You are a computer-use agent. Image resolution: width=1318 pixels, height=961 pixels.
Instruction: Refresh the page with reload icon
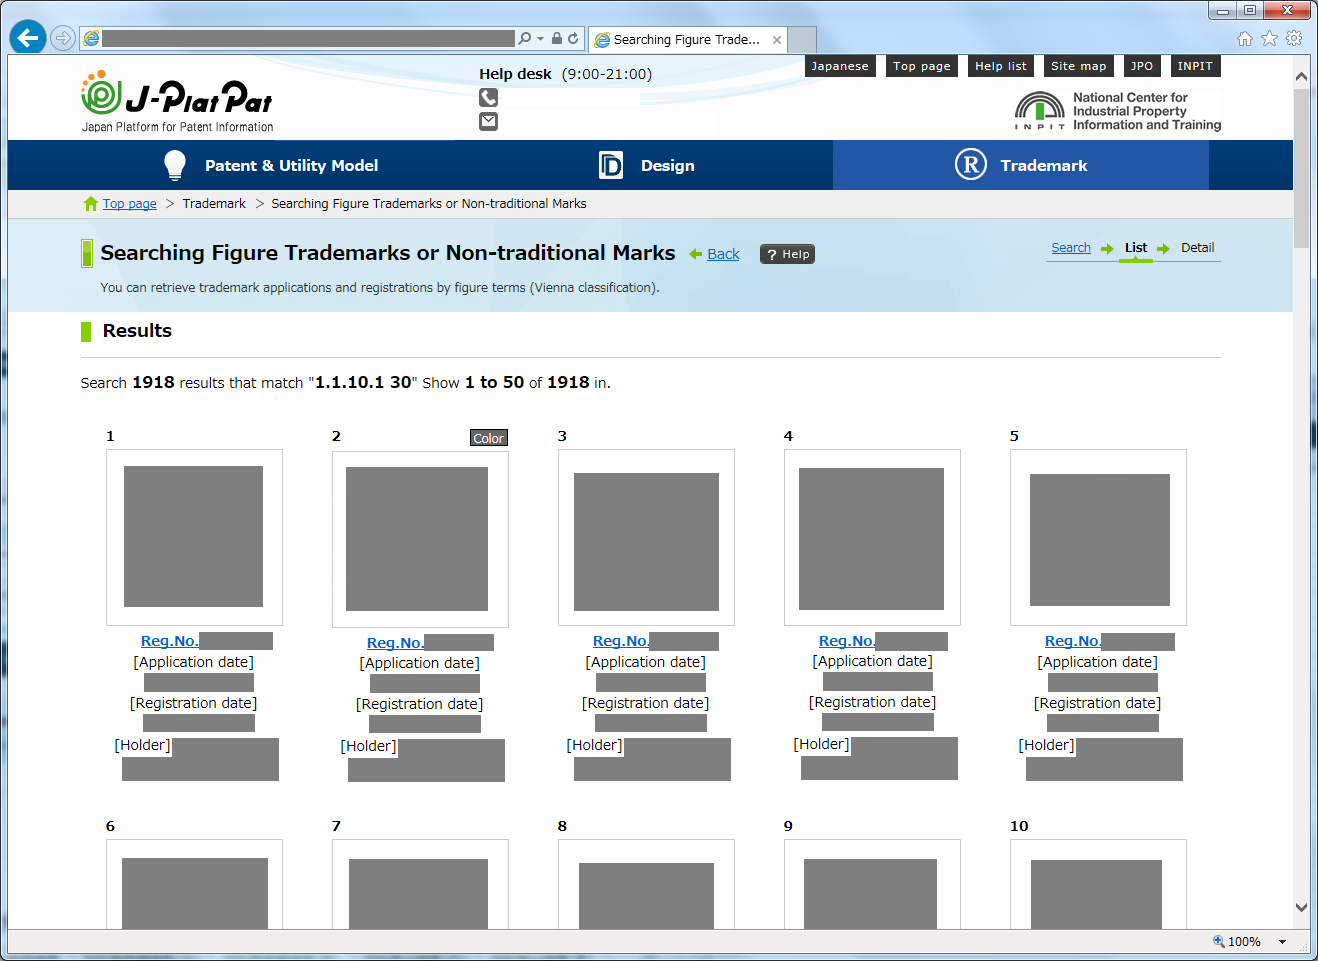pos(573,38)
